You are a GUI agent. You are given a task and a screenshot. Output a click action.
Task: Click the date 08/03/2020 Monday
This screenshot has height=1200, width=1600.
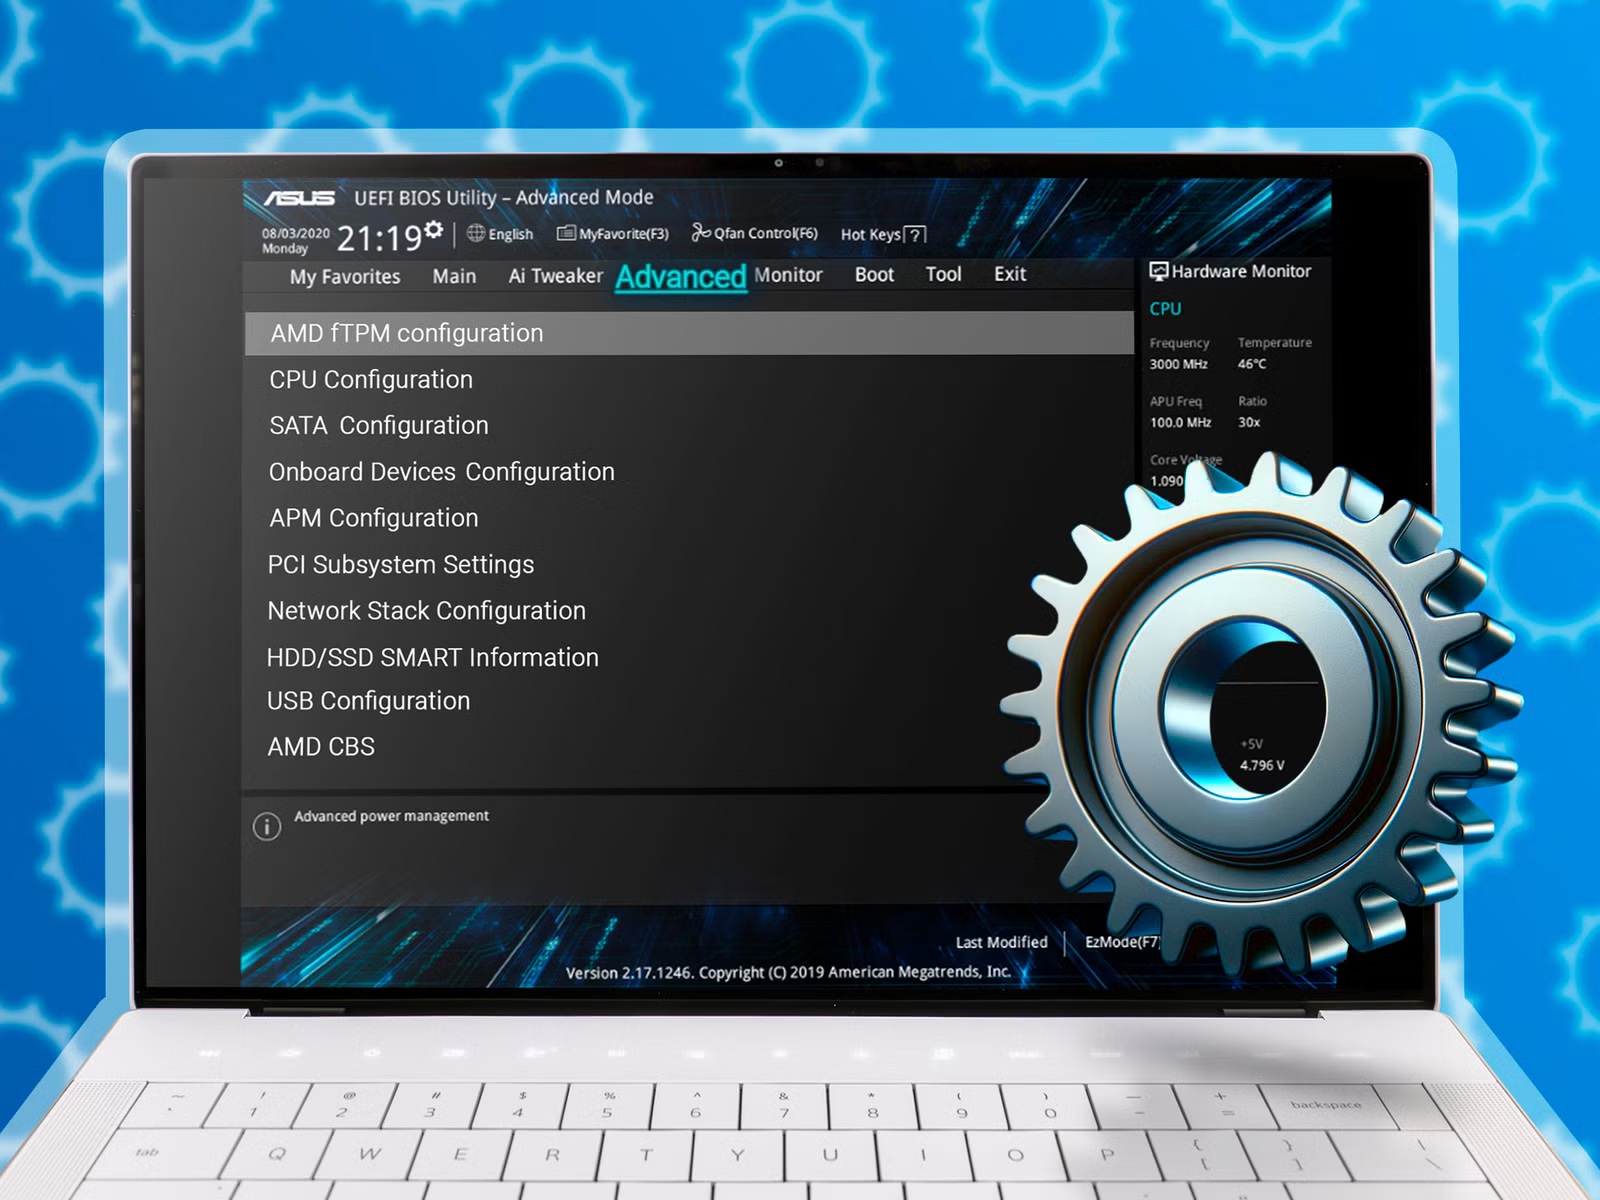pyautogui.click(x=295, y=240)
